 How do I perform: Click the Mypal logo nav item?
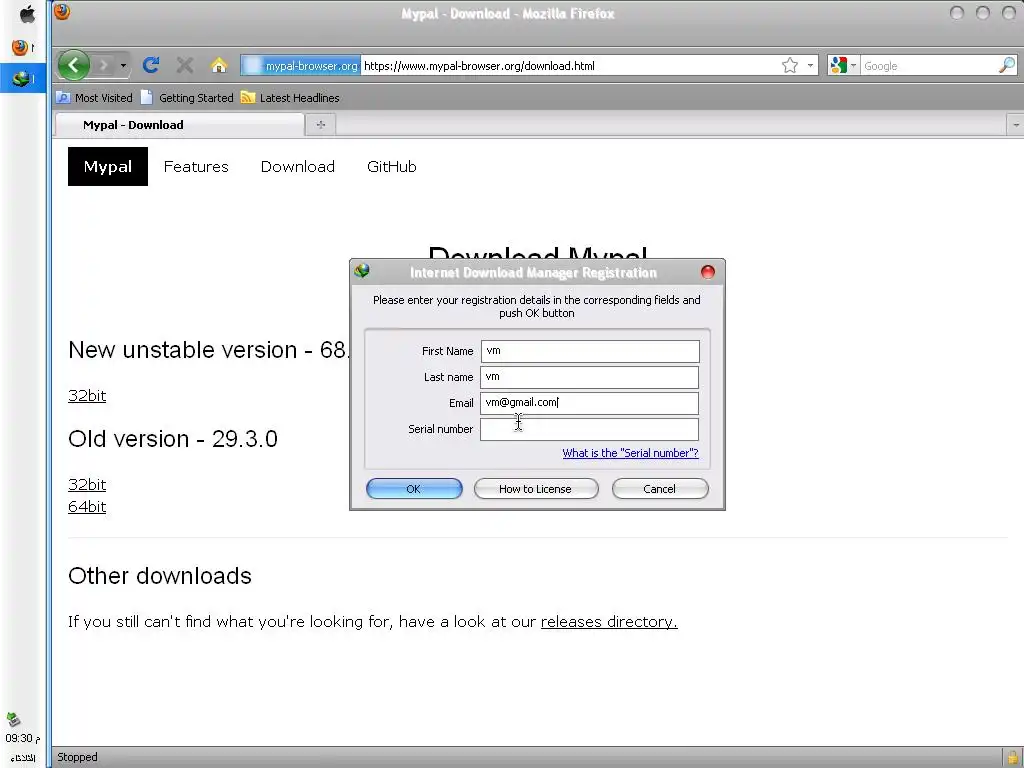pyautogui.click(x=108, y=167)
